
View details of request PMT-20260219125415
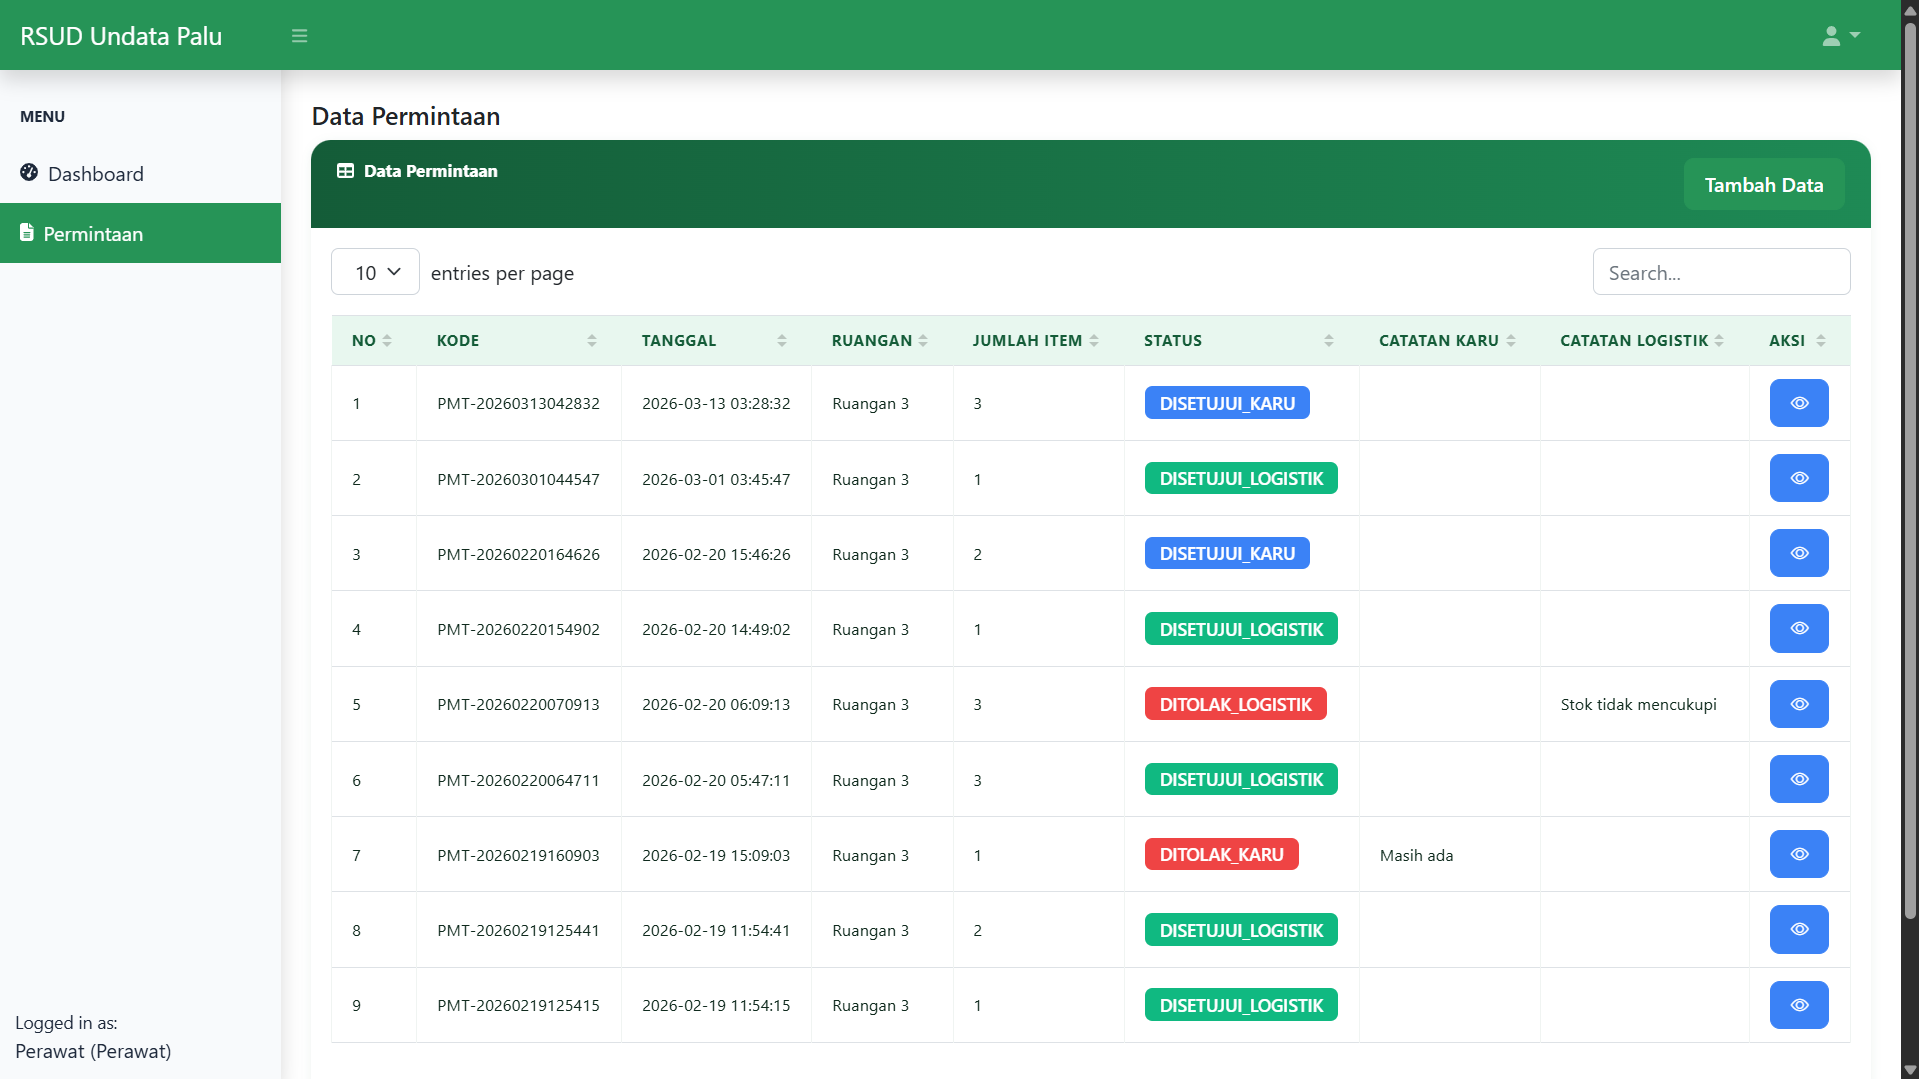[x=1798, y=1005]
